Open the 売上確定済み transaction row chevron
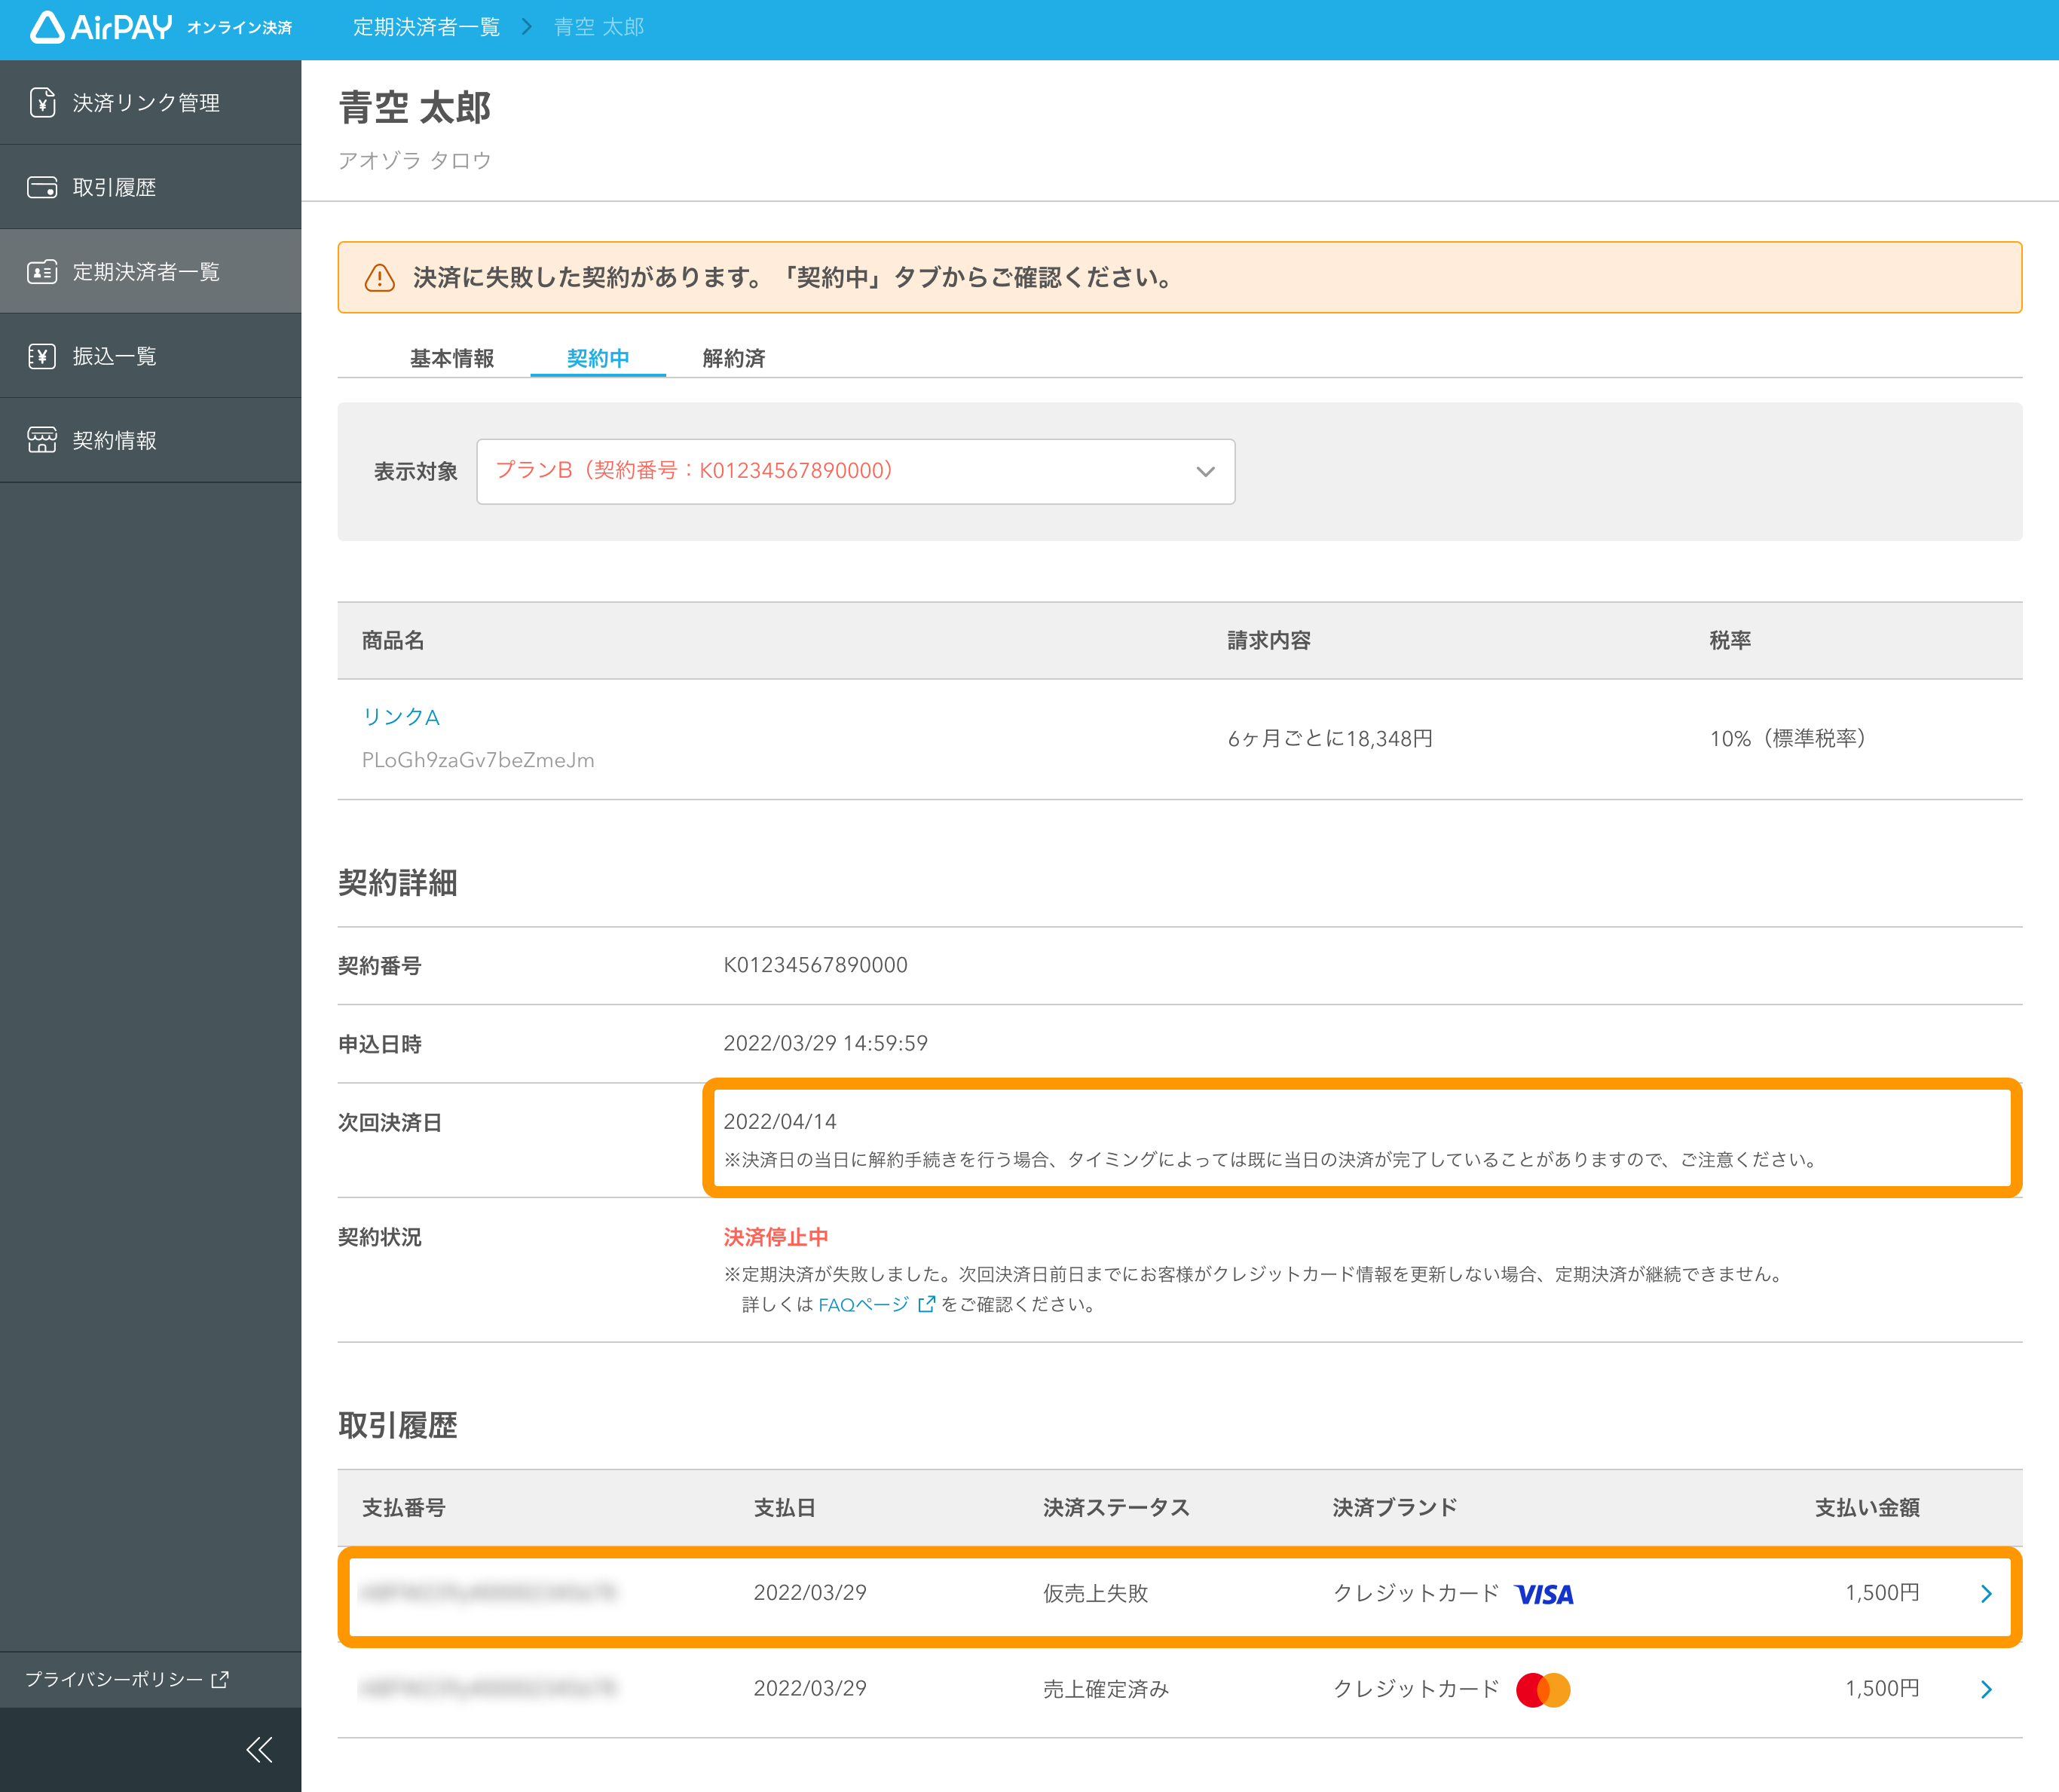 pyautogui.click(x=1986, y=1689)
